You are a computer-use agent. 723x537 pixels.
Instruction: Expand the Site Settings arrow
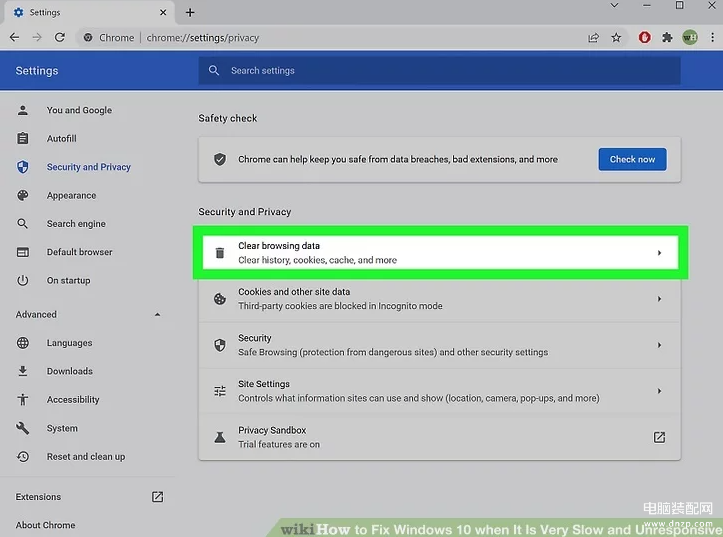point(659,391)
